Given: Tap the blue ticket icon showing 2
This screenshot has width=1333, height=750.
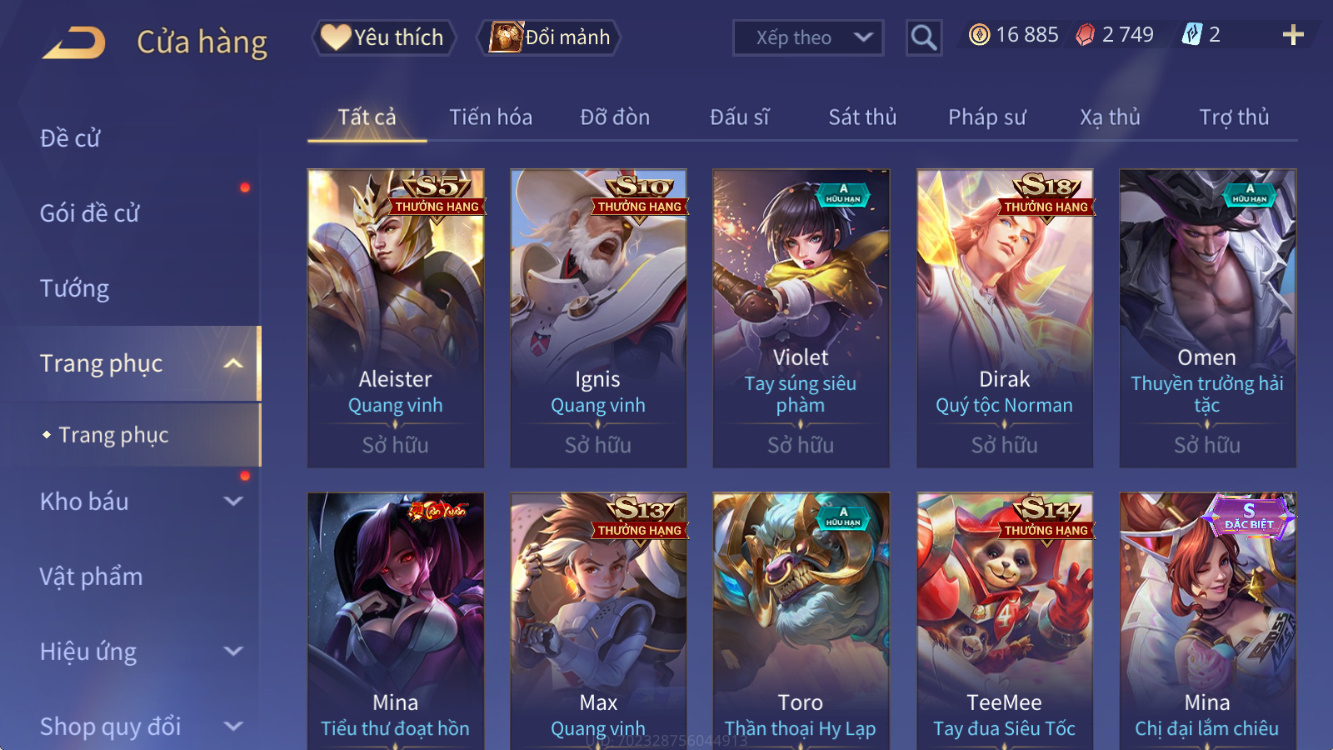Looking at the screenshot, I should pyautogui.click(x=1192, y=35).
